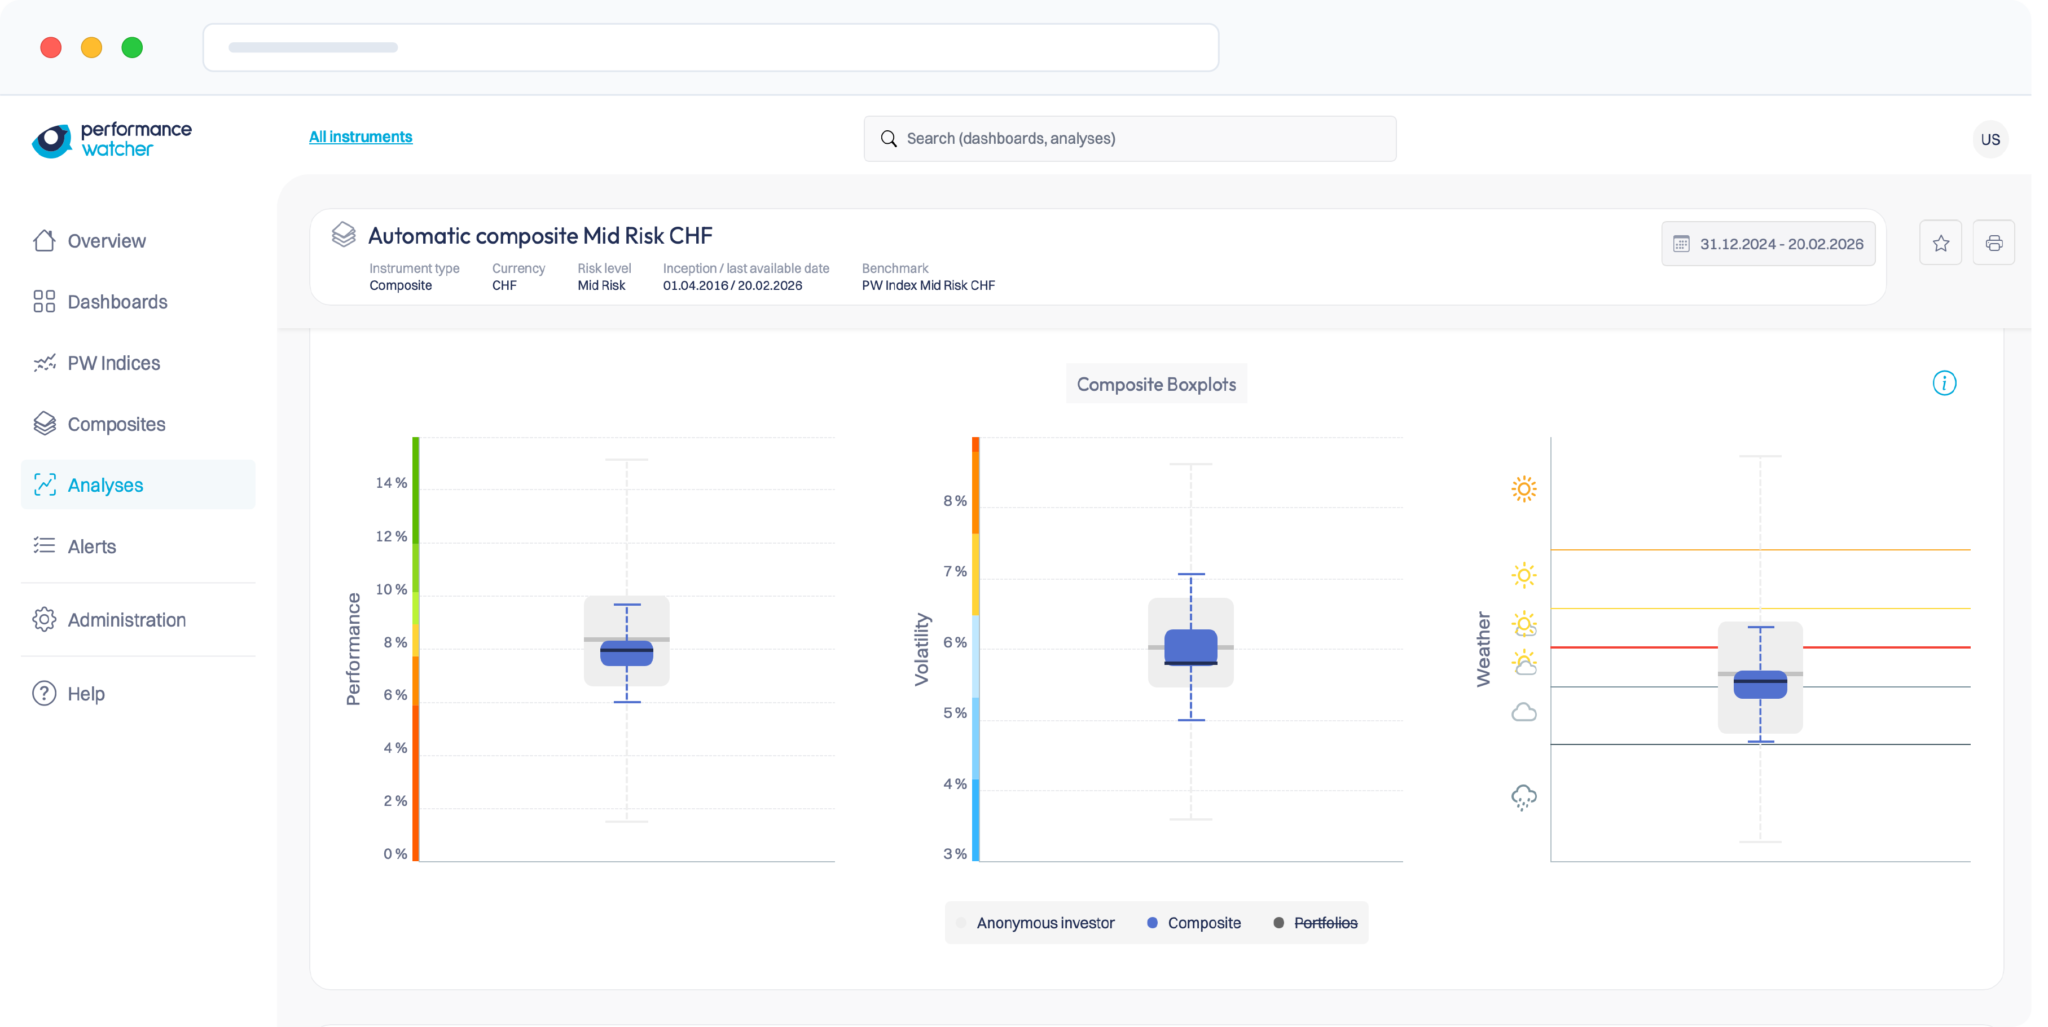Click the star favorite icon
Image resolution: width=2048 pixels, height=1027 pixels.
pos(1940,243)
